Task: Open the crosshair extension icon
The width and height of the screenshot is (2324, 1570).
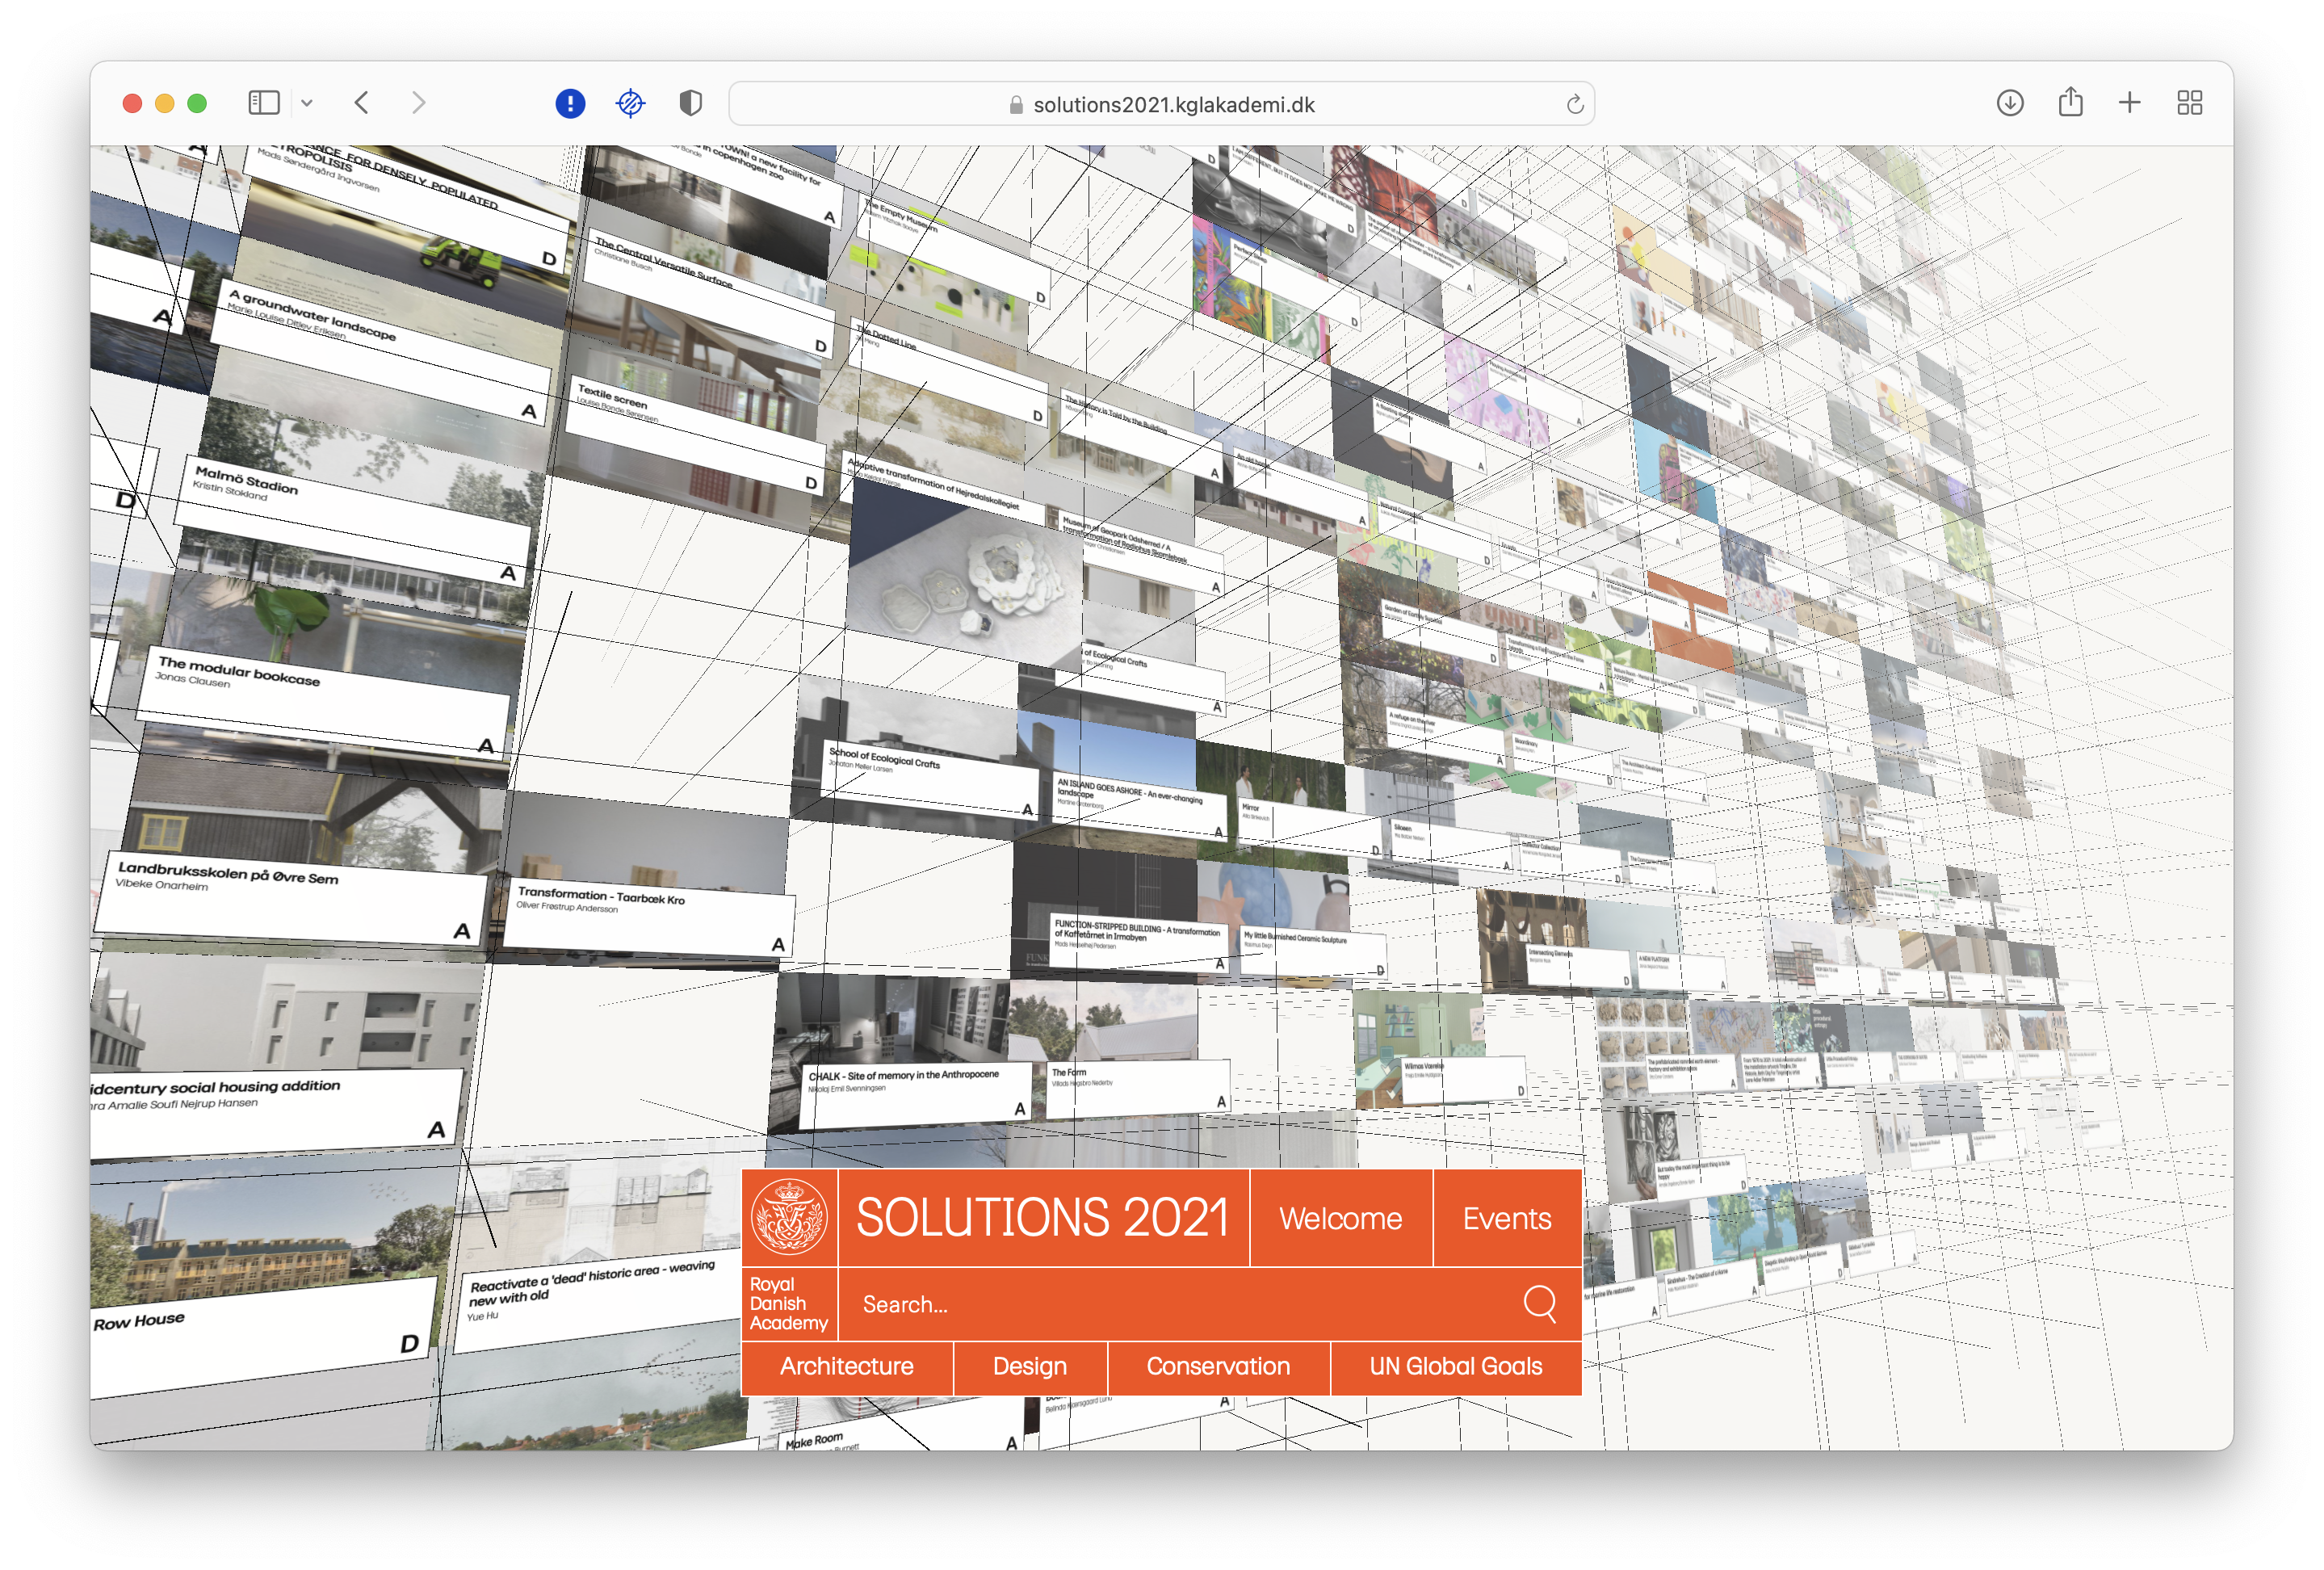Action: point(630,103)
